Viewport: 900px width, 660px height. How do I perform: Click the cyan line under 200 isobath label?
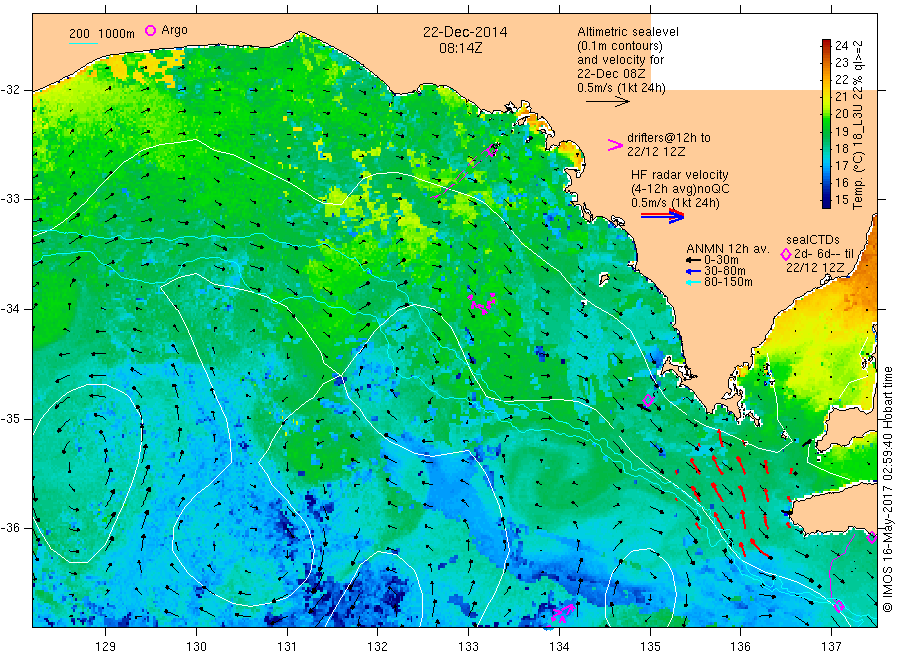pyautogui.click(x=83, y=43)
